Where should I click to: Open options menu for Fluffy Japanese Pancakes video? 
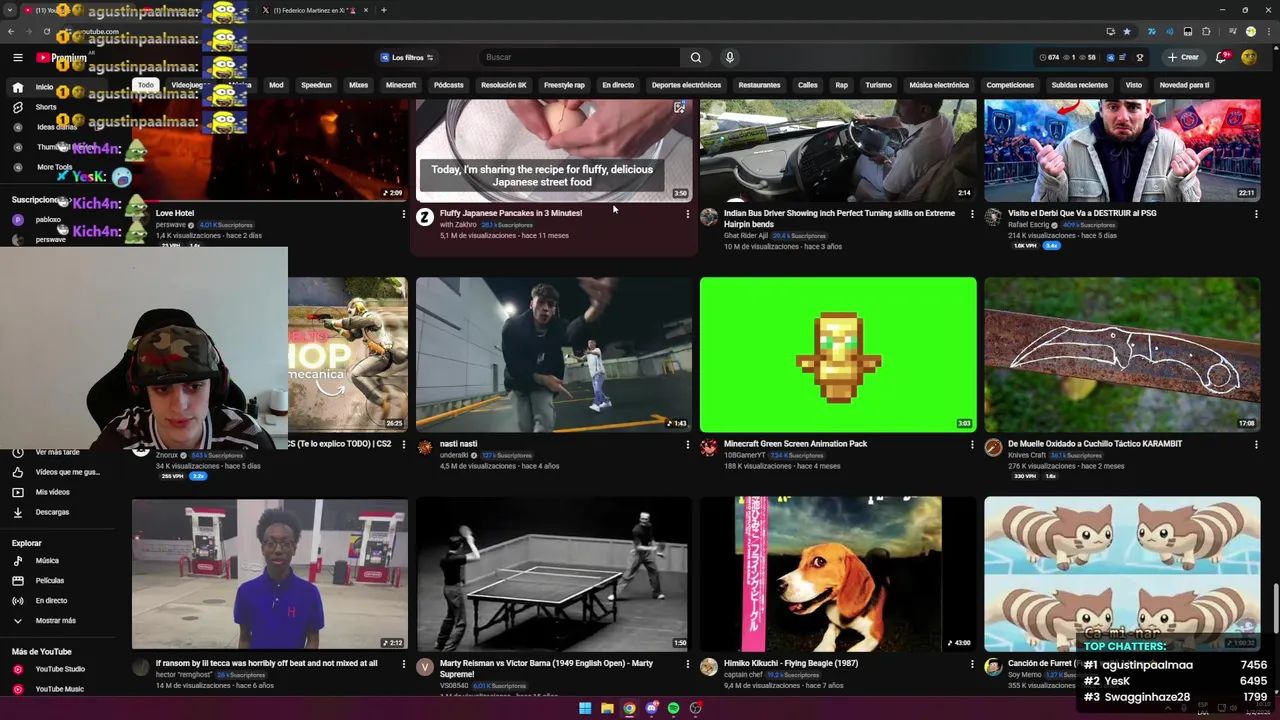pos(687,214)
